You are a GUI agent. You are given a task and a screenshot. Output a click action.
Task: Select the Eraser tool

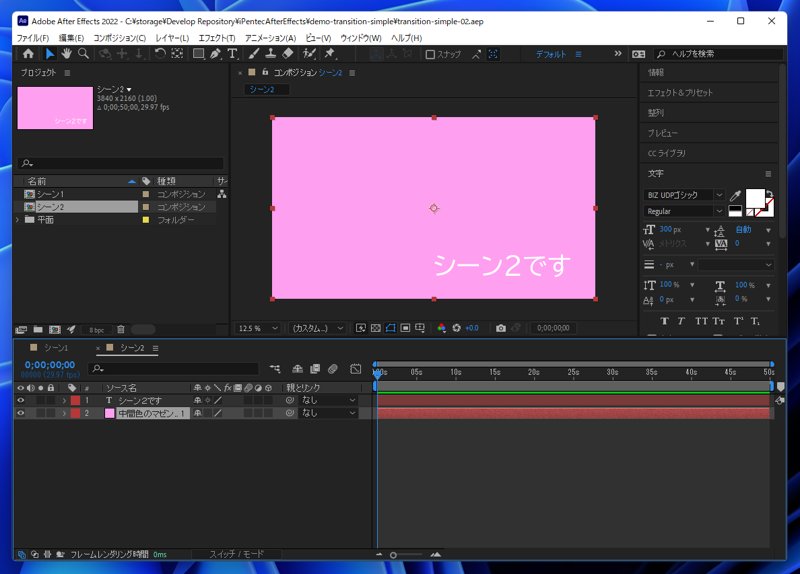(x=288, y=54)
